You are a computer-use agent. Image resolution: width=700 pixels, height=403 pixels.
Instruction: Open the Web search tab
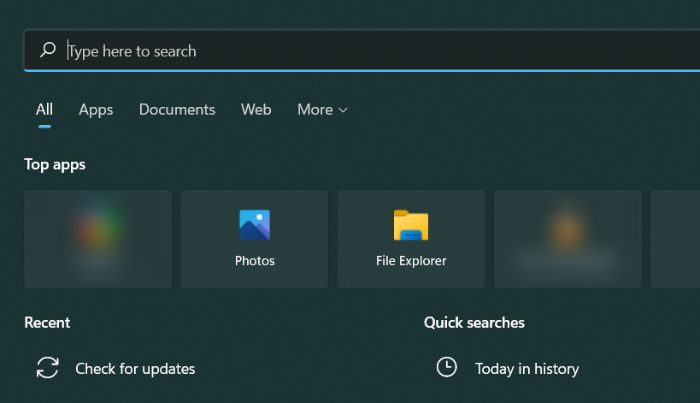(256, 110)
